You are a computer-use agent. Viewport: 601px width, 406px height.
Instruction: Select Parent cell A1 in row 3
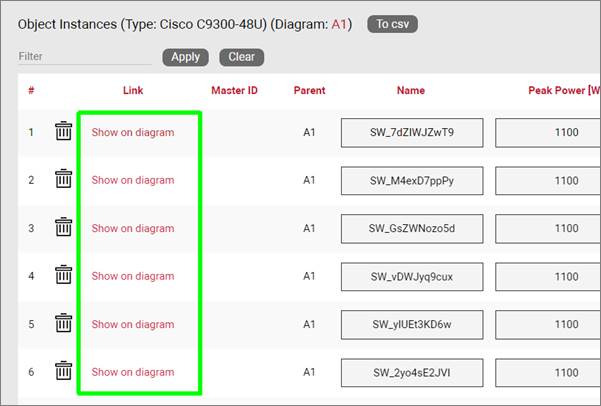point(309,228)
